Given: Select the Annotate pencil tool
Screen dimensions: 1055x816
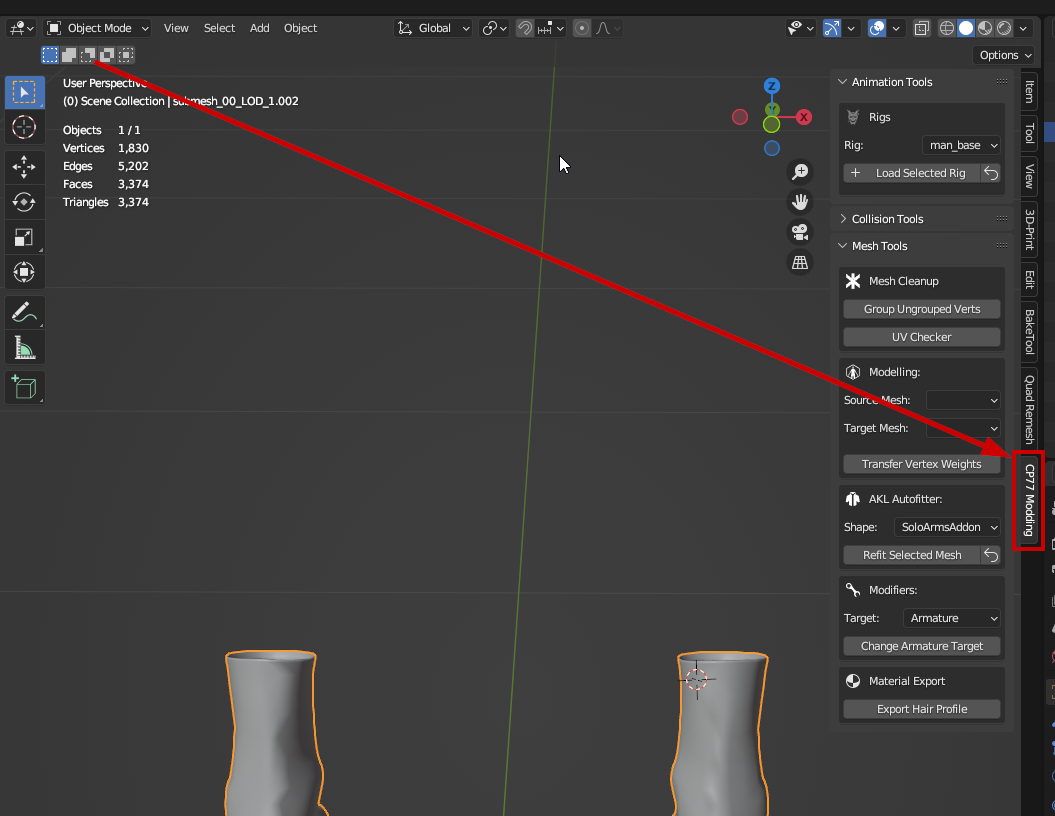Looking at the screenshot, I should click(24, 312).
